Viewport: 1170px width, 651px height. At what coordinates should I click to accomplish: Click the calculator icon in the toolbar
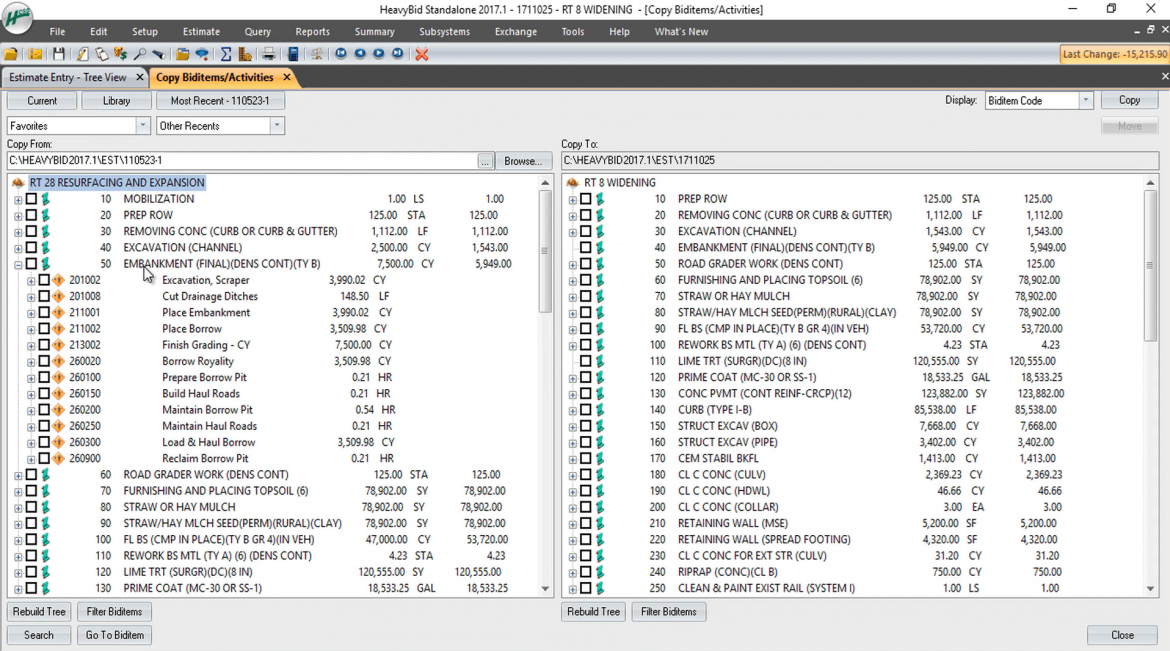point(292,54)
